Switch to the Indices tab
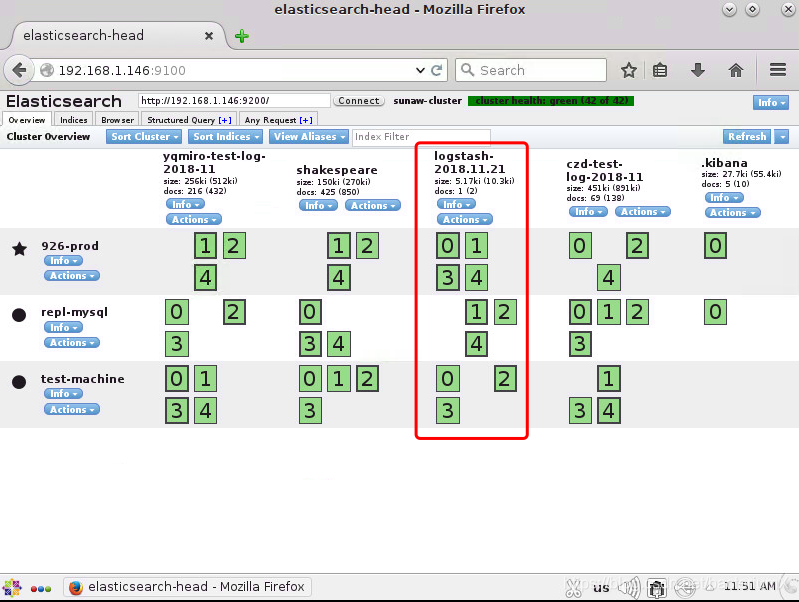 click(73, 120)
